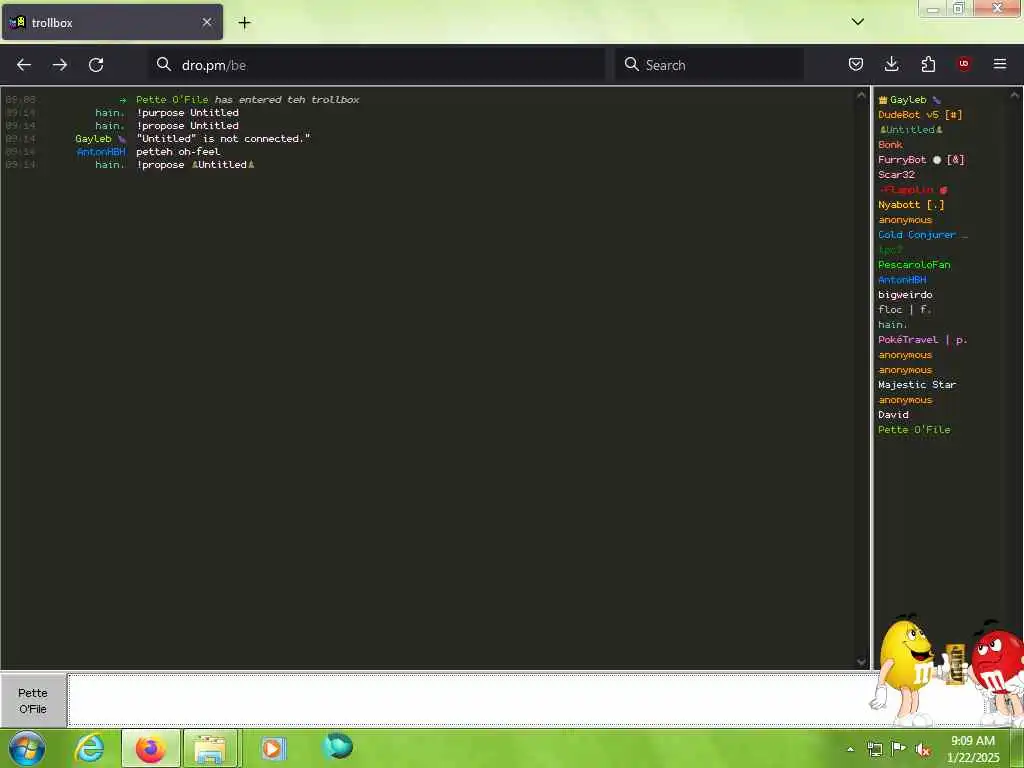Reload the trollbox page
1024x768 pixels.
pos(96,65)
